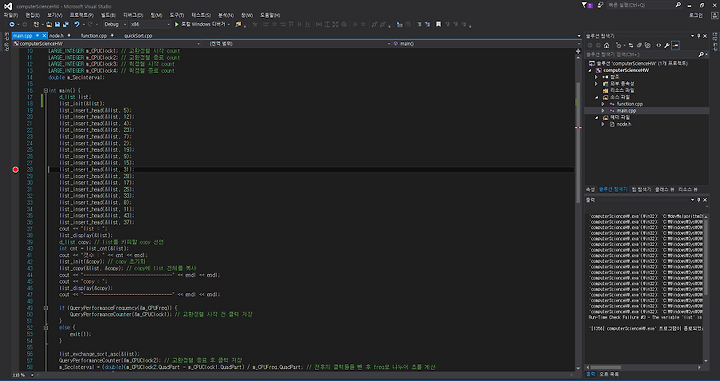Select main.cpp in Solution Explorer
The image size is (720, 381).
647,111
